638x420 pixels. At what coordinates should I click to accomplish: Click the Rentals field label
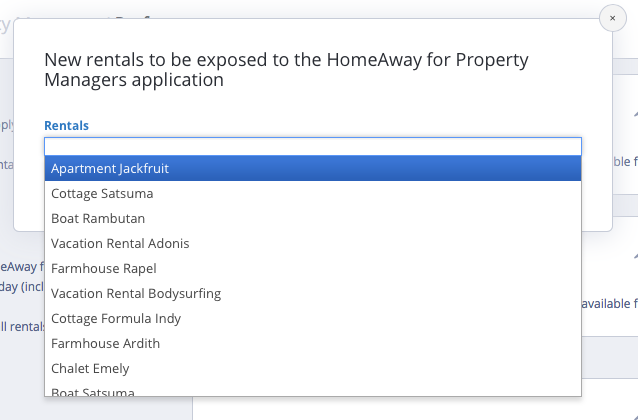coord(66,126)
